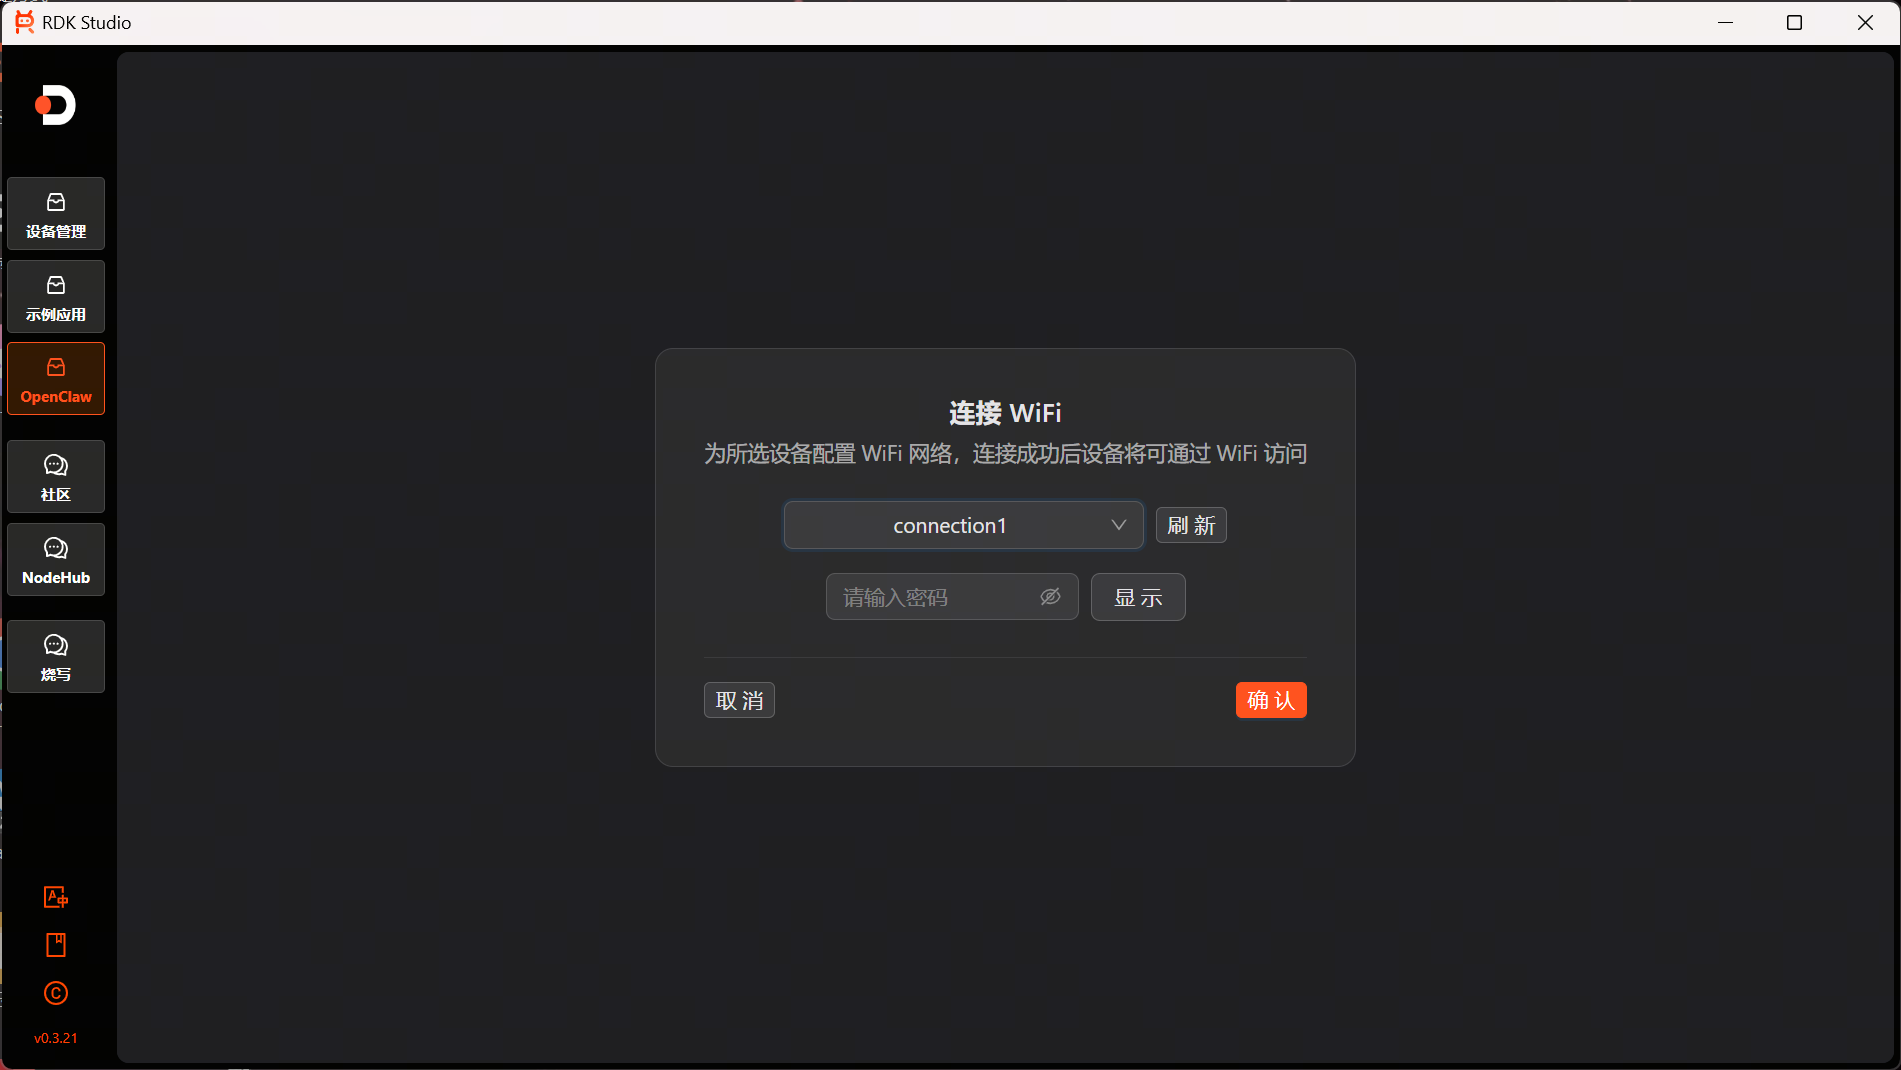Click the copyright icon

point(56,993)
